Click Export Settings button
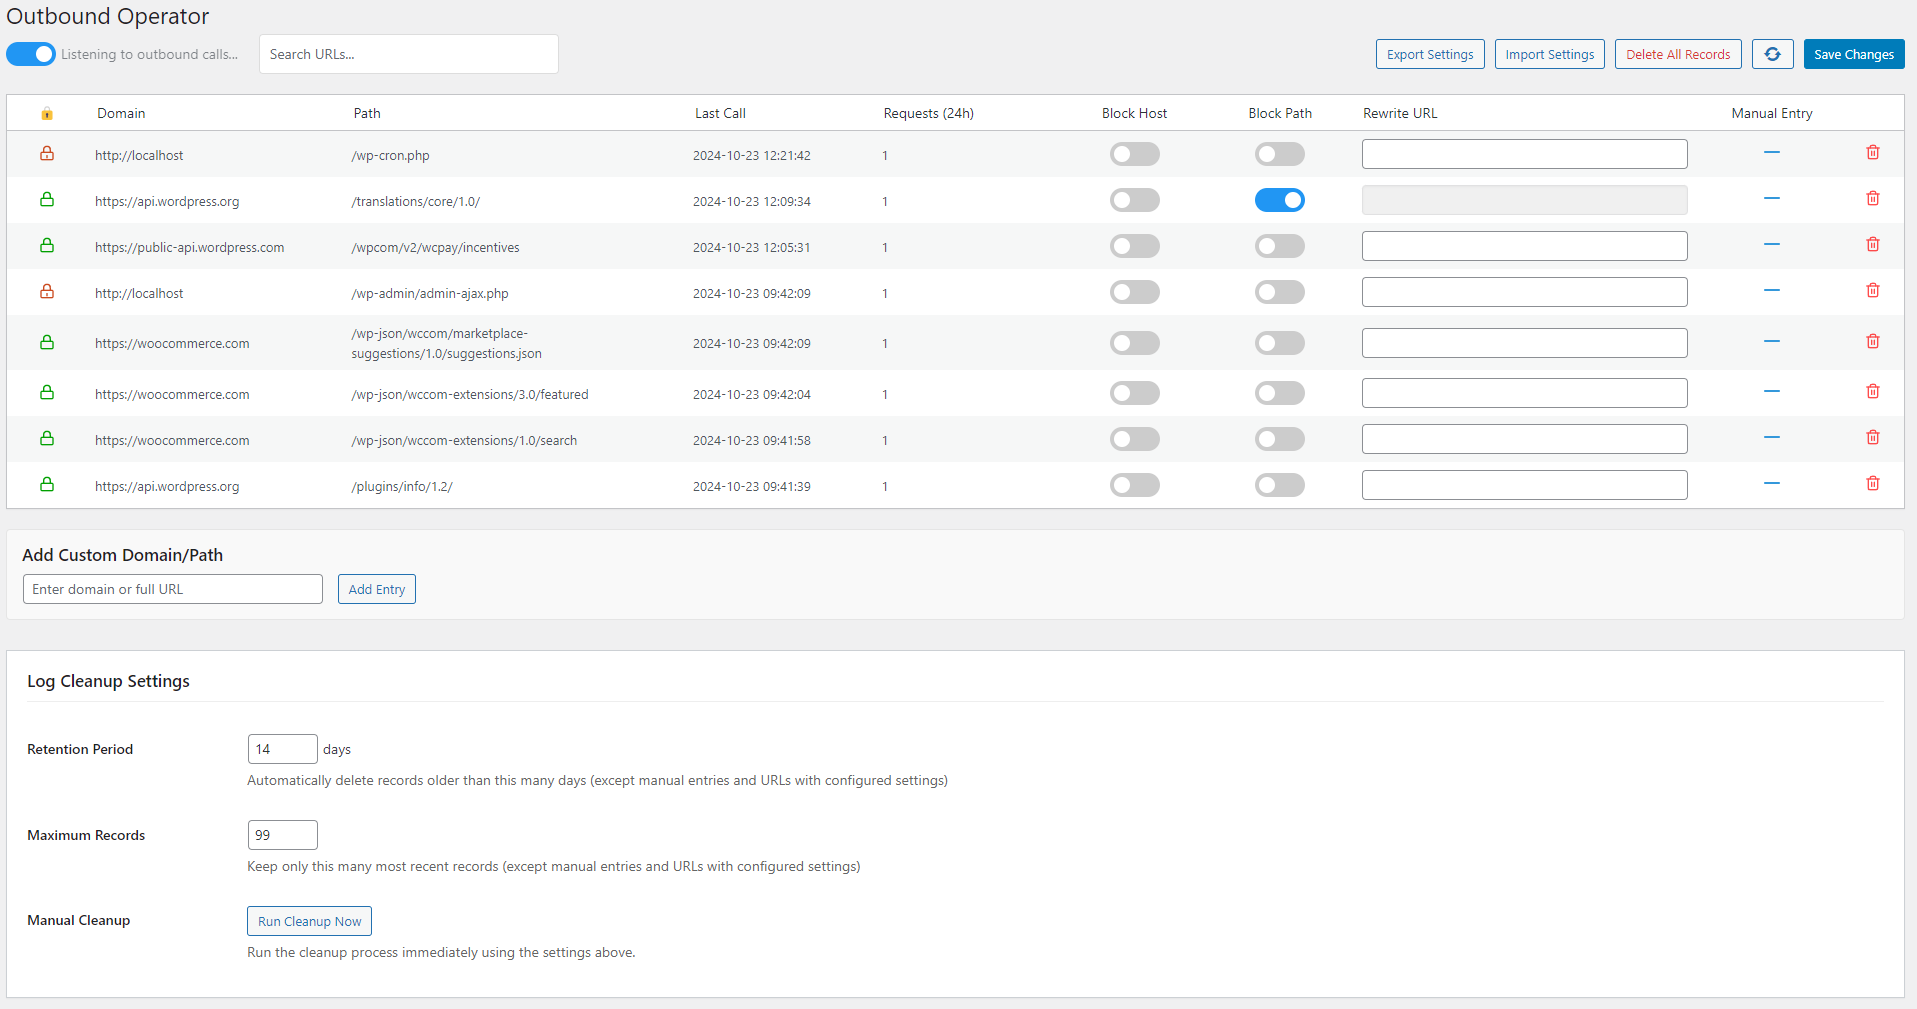Image resolution: width=1917 pixels, height=1009 pixels. point(1430,54)
